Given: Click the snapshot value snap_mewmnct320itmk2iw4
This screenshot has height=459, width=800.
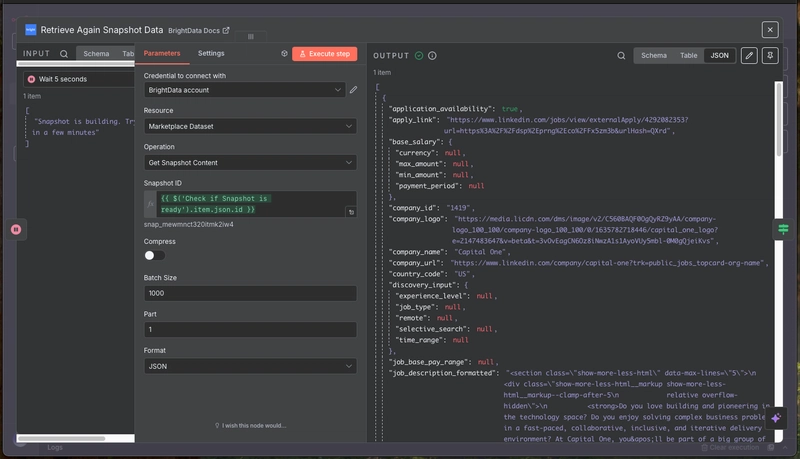Looking at the screenshot, I should tap(189, 224).
